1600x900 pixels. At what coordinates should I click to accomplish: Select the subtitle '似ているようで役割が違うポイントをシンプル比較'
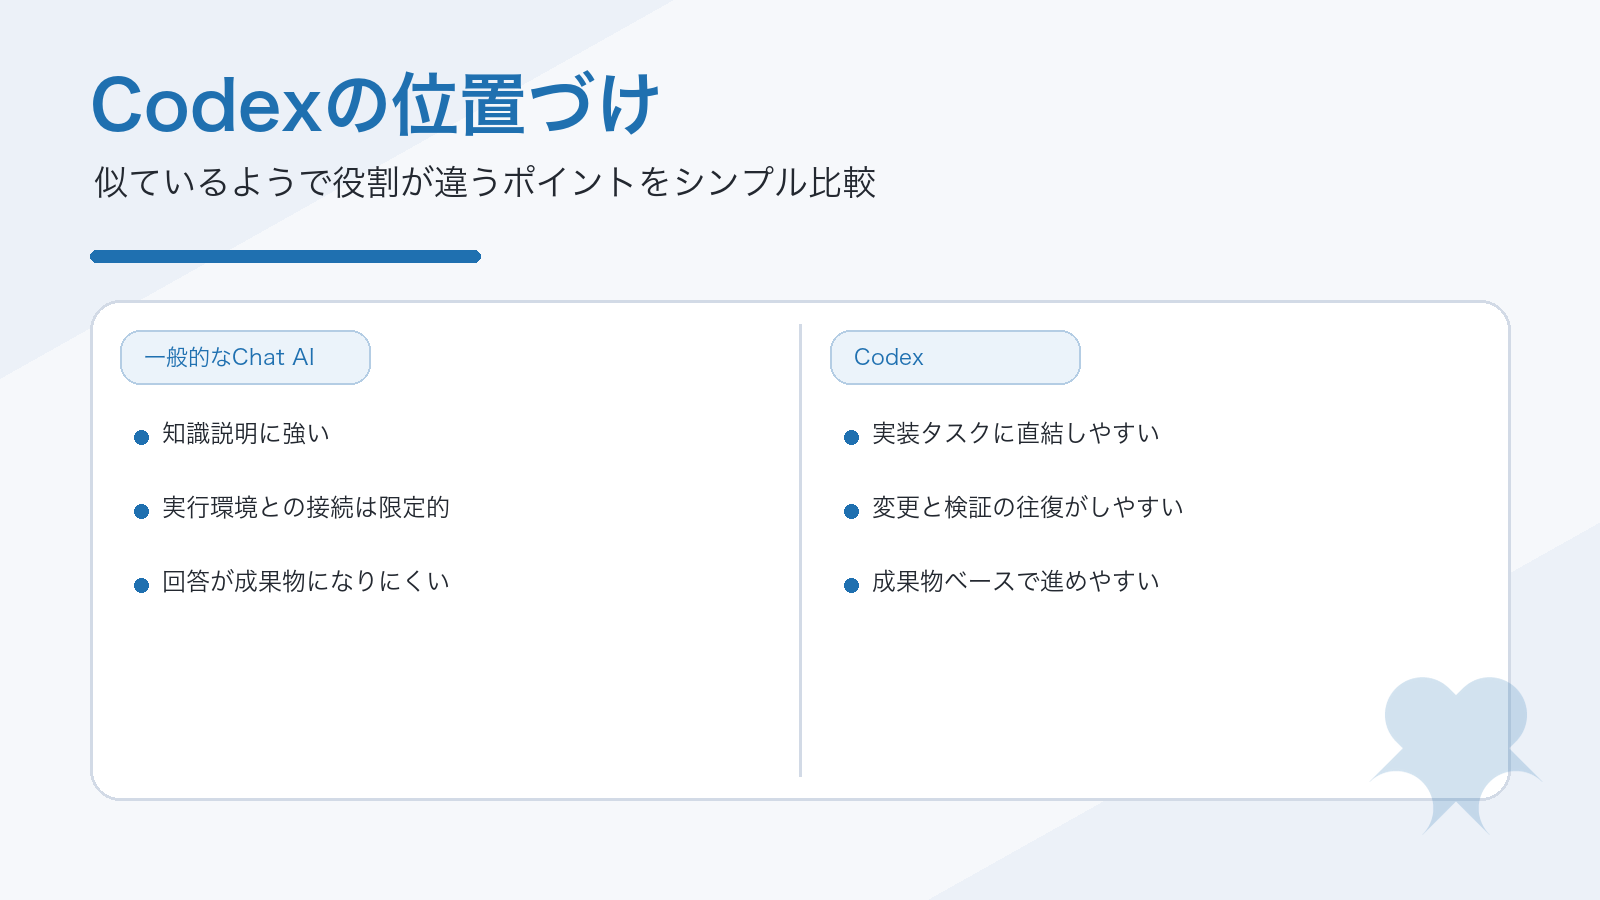coord(485,182)
